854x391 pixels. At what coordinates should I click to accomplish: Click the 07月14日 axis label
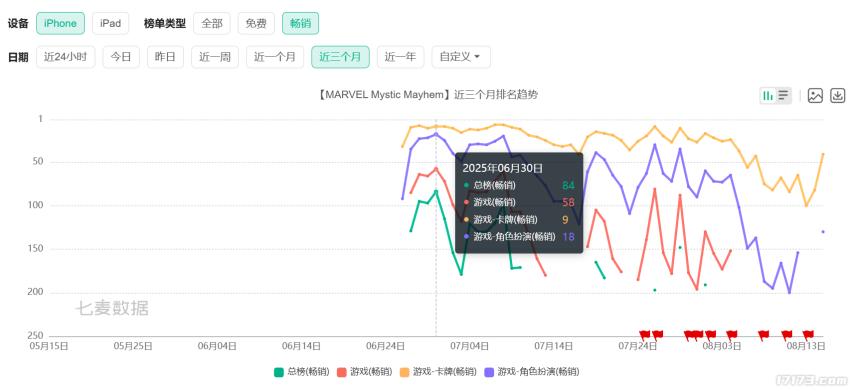[554, 346]
